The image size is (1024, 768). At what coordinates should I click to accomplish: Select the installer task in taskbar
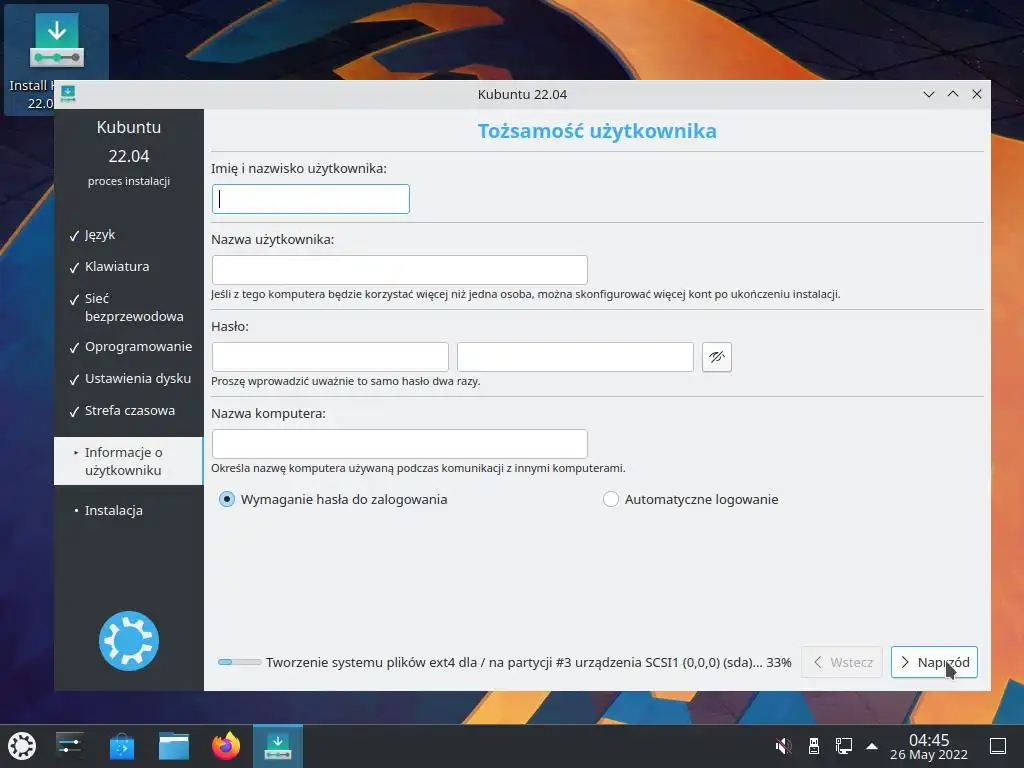tap(278, 746)
